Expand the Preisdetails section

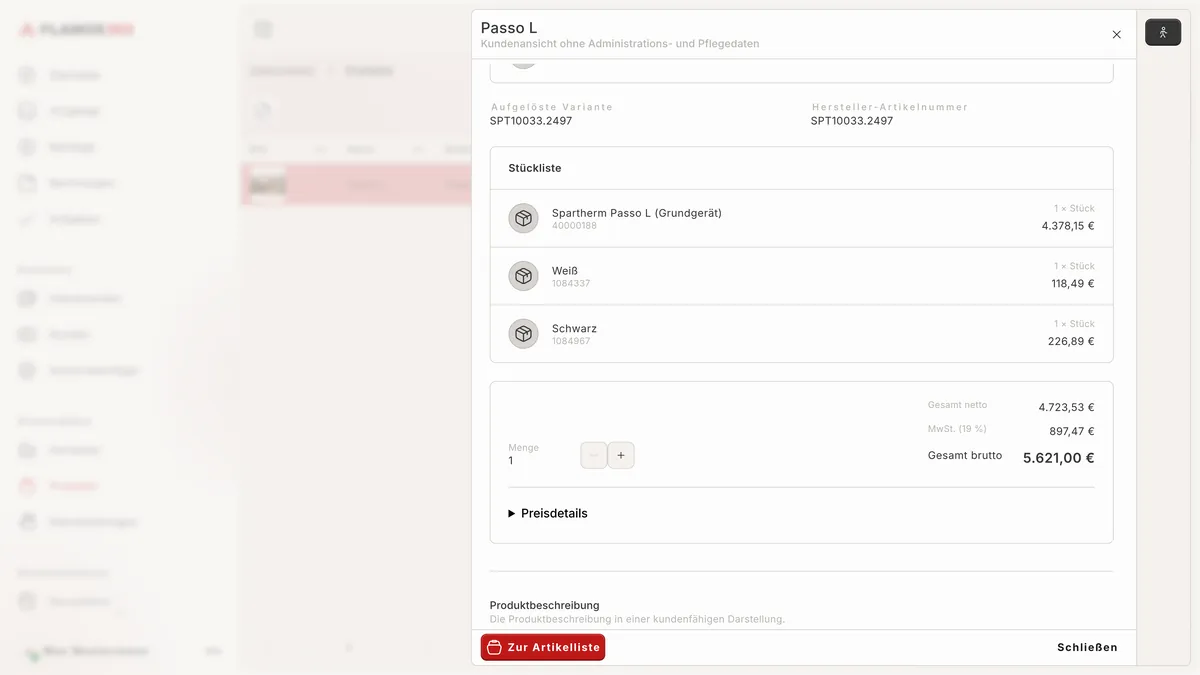548,513
